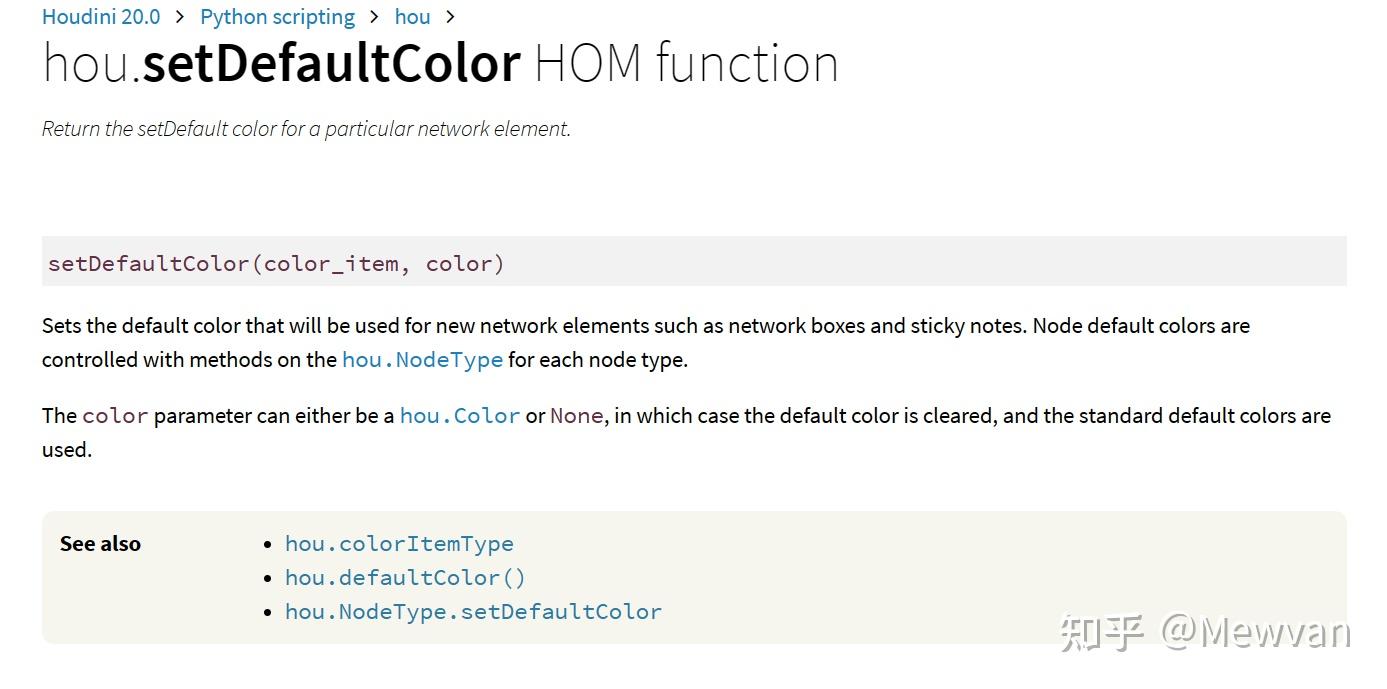Click the italic summary line under the title
1387x689 pixels.
[x=306, y=129]
